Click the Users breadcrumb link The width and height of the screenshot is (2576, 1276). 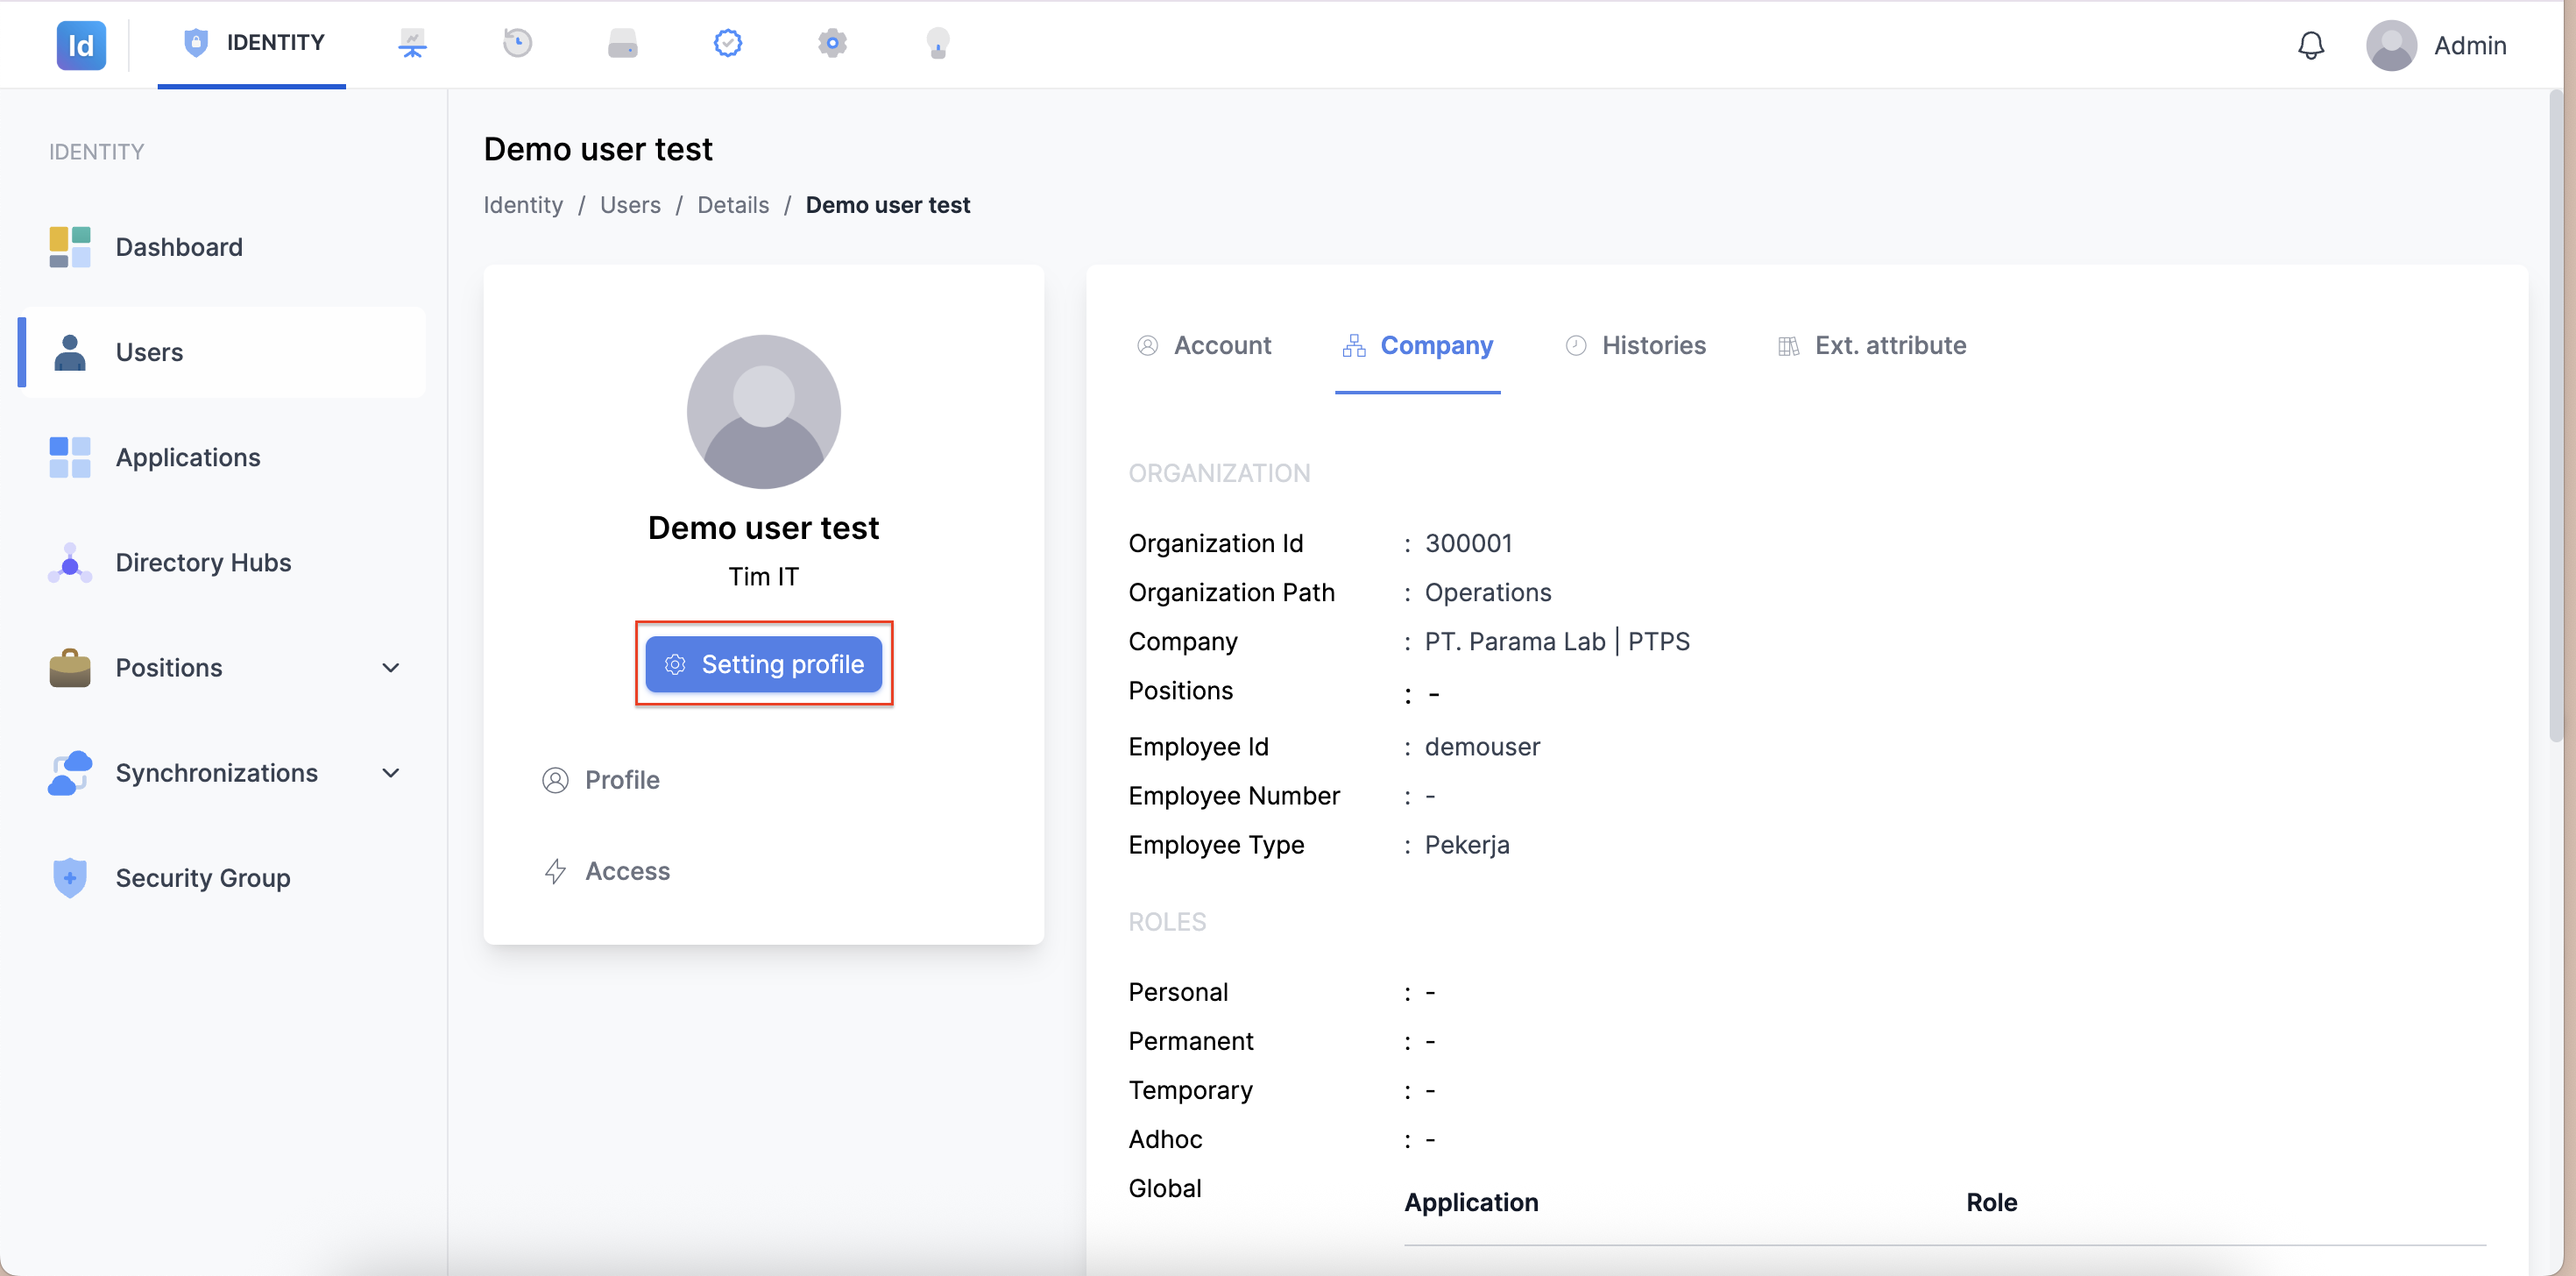(630, 205)
